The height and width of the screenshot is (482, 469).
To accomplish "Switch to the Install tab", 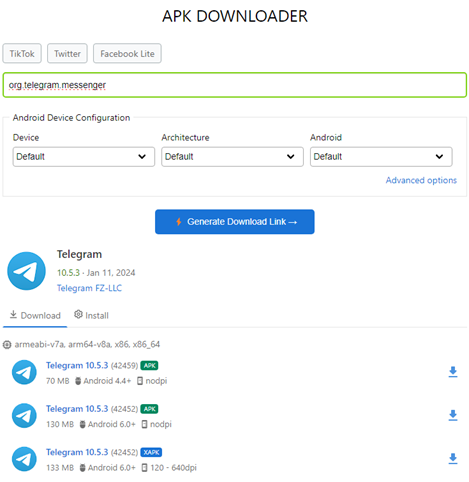I will click(x=91, y=315).
